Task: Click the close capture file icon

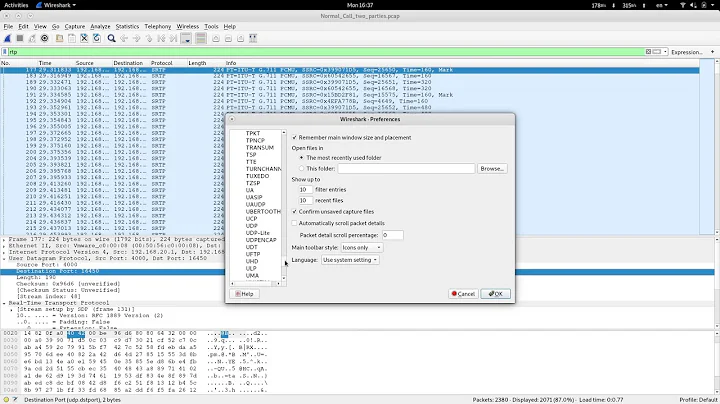Action: 84,39
